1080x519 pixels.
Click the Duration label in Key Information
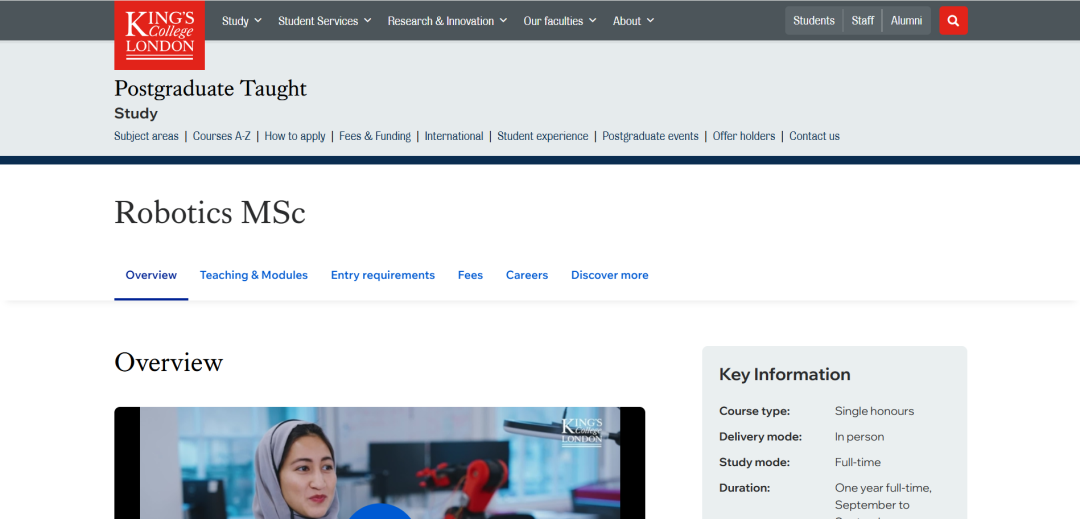click(744, 487)
